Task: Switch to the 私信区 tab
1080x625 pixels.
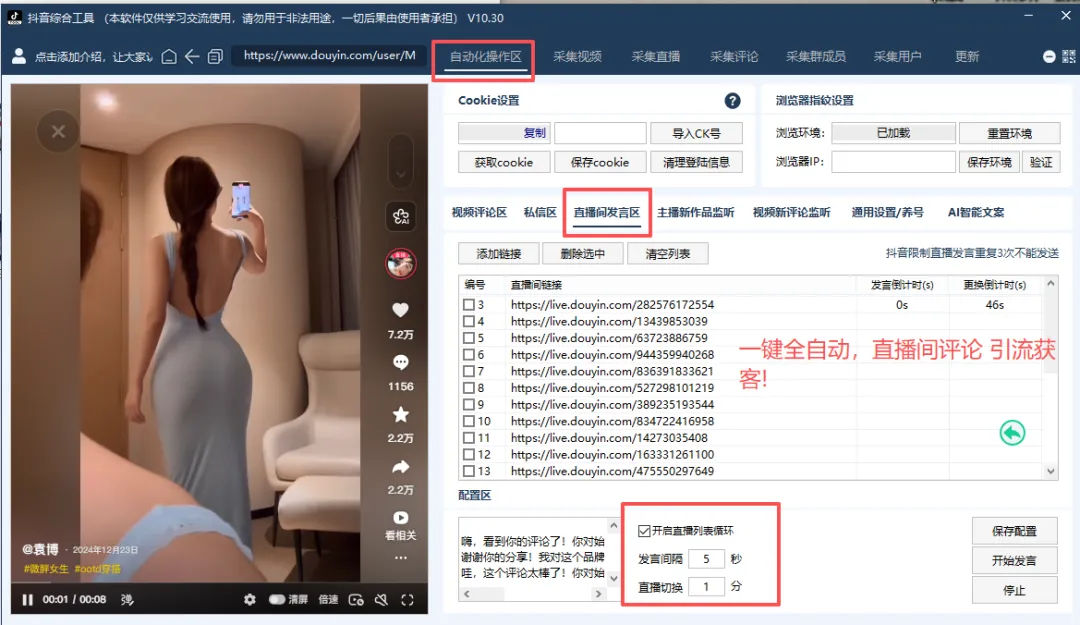Action: click(x=541, y=211)
